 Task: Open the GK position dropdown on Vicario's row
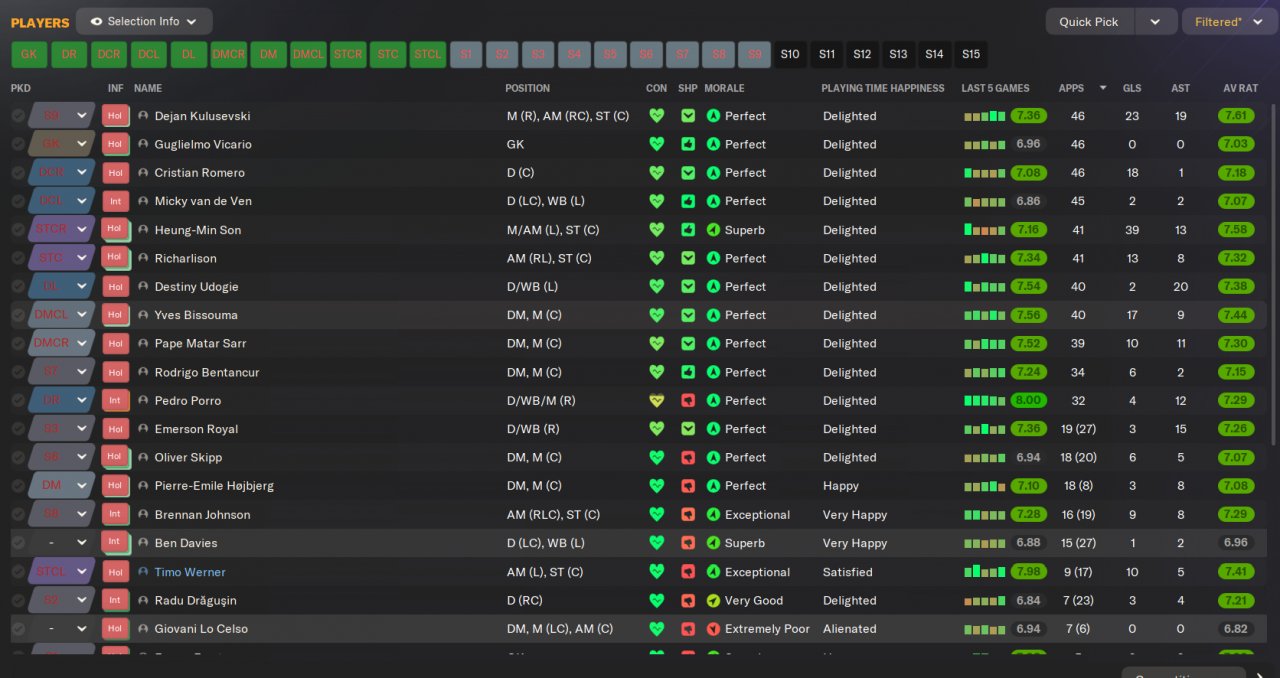point(62,144)
